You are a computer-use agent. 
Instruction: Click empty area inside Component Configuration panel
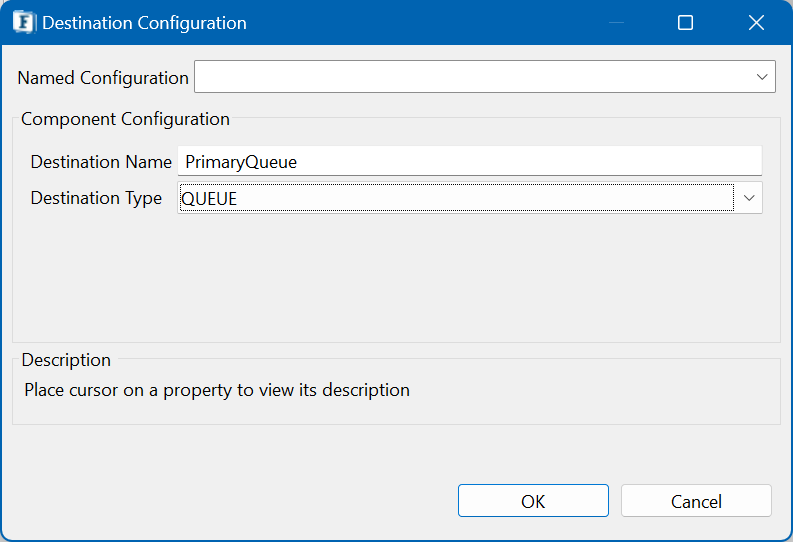point(396,278)
